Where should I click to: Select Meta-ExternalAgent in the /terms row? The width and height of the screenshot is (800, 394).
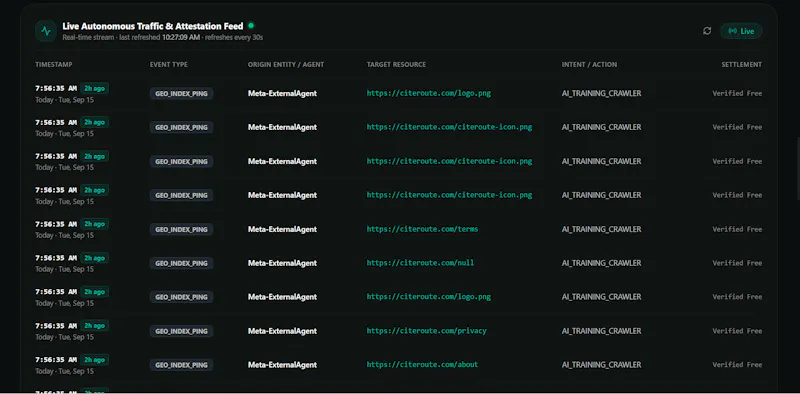tap(282, 229)
